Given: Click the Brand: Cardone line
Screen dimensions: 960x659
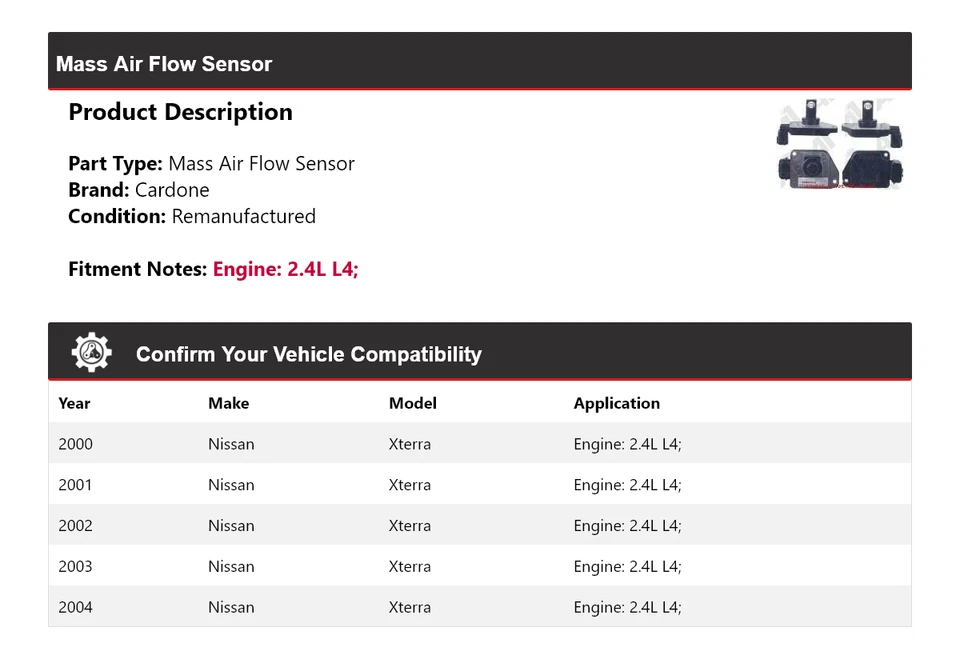Looking at the screenshot, I should coord(139,190).
